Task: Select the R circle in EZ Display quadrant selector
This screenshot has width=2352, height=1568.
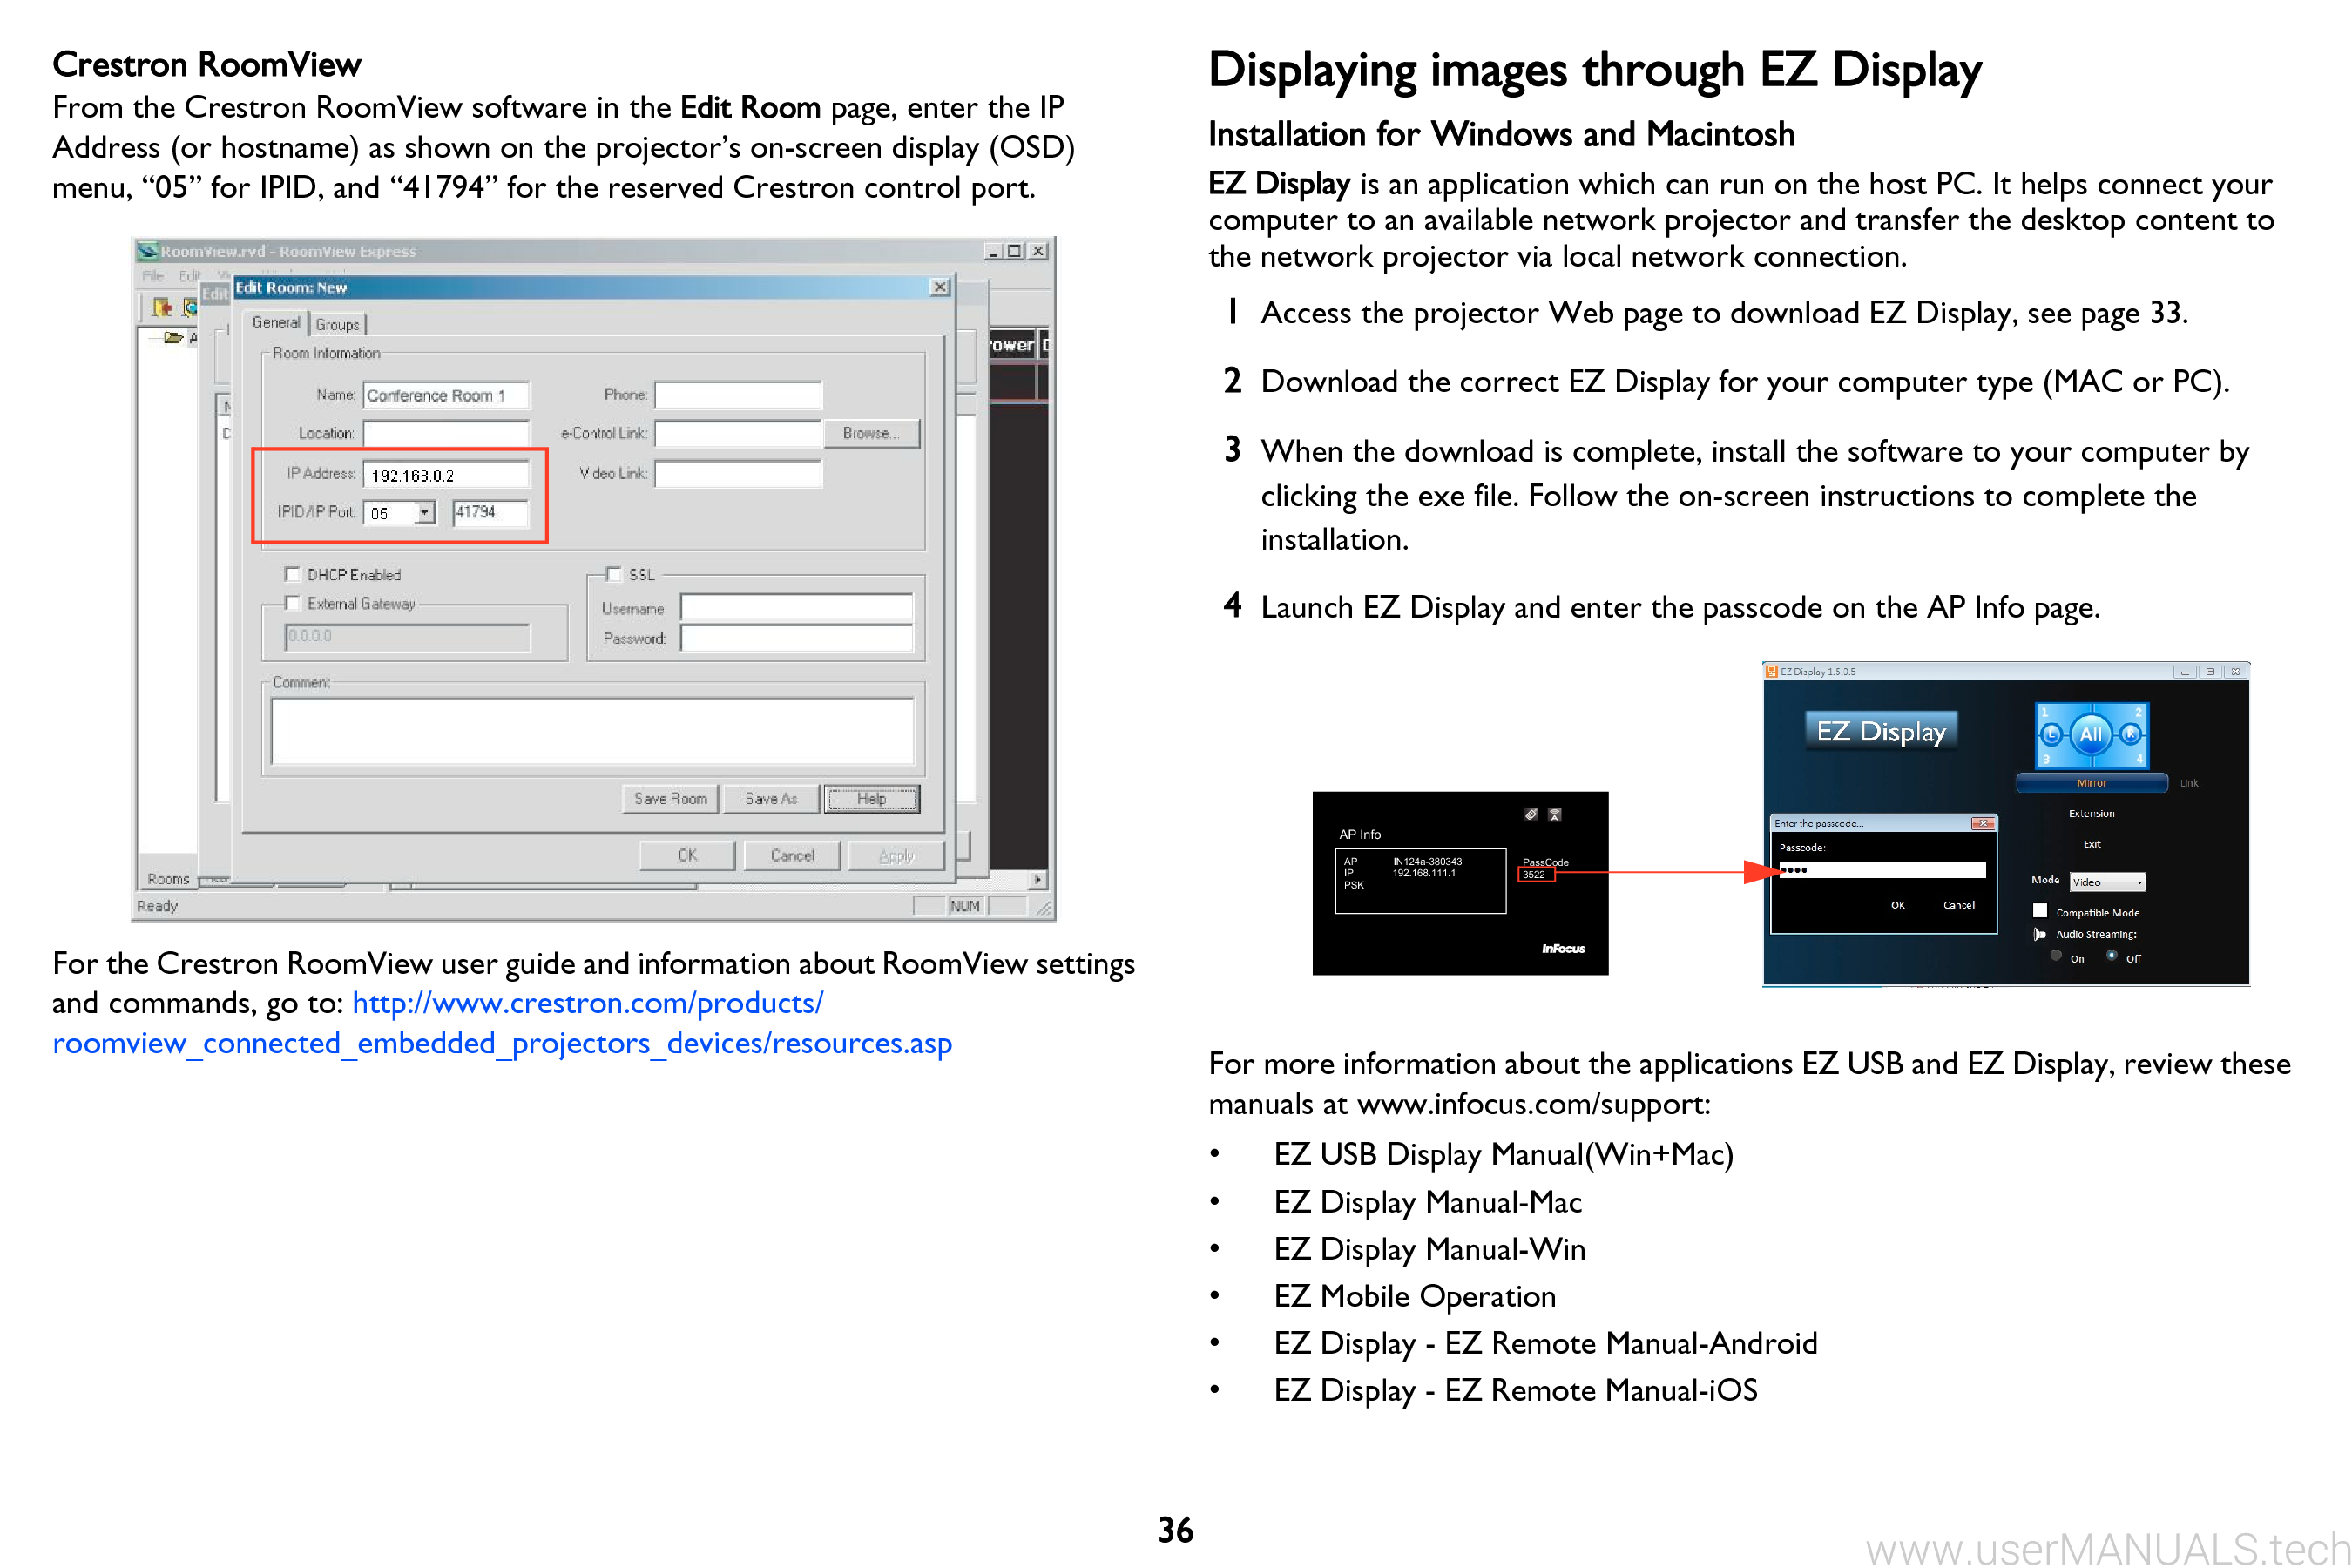Action: pyautogui.click(x=2130, y=735)
